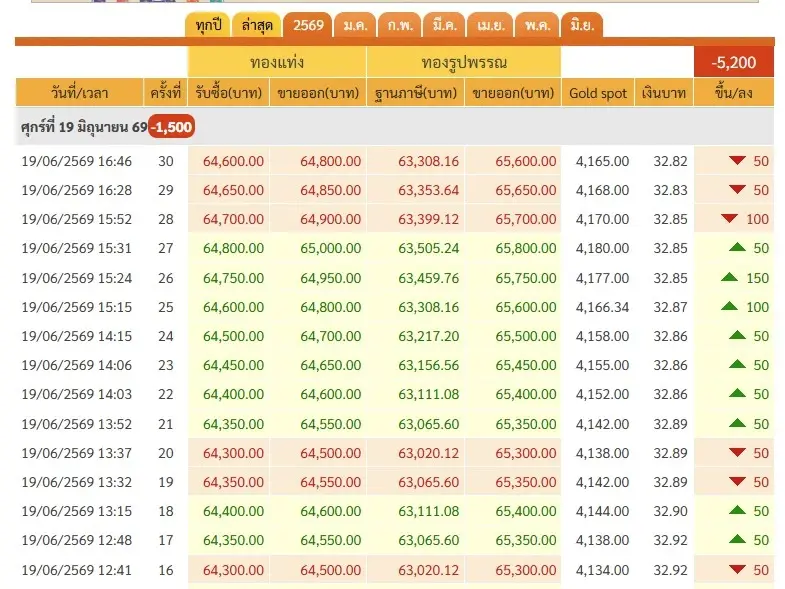
Task: Click baht rate 32.90 in row 18
Action: [x=670, y=511]
